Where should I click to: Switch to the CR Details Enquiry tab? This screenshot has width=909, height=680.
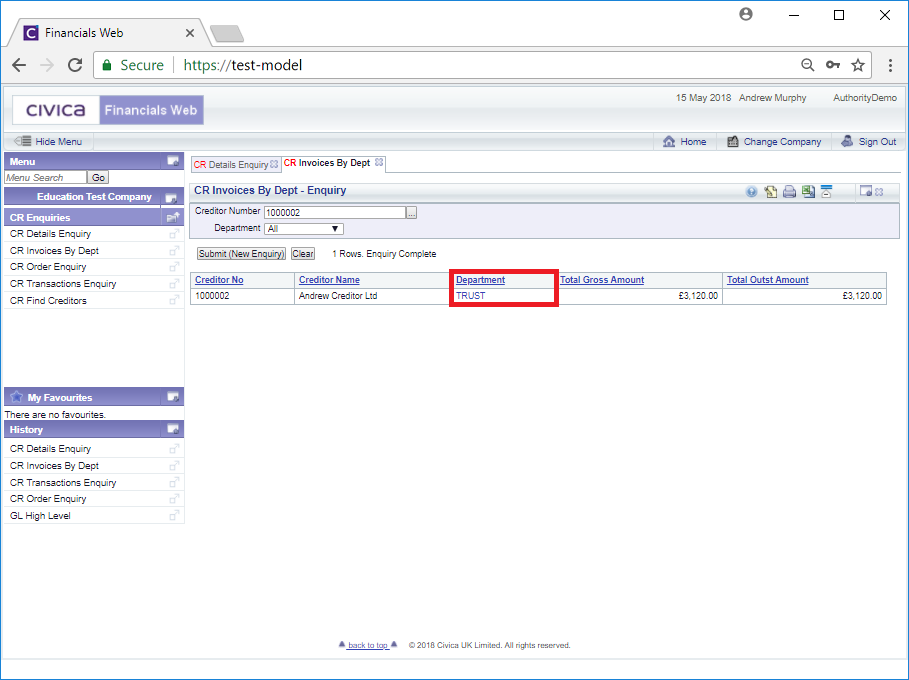[x=231, y=164]
